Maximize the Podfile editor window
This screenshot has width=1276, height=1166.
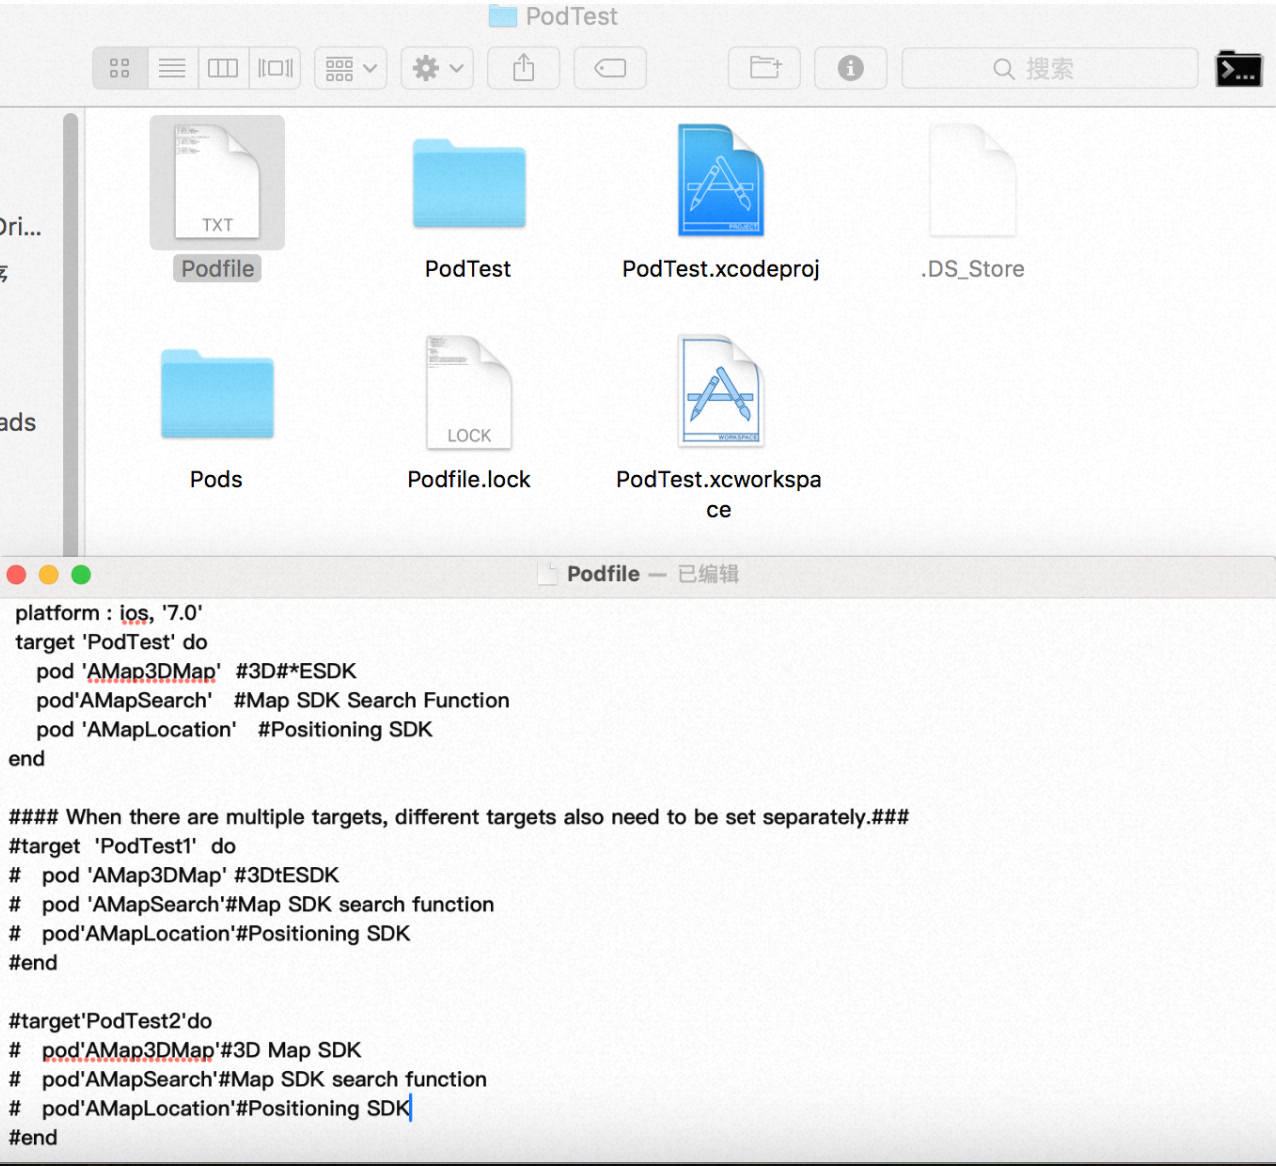[x=81, y=574]
